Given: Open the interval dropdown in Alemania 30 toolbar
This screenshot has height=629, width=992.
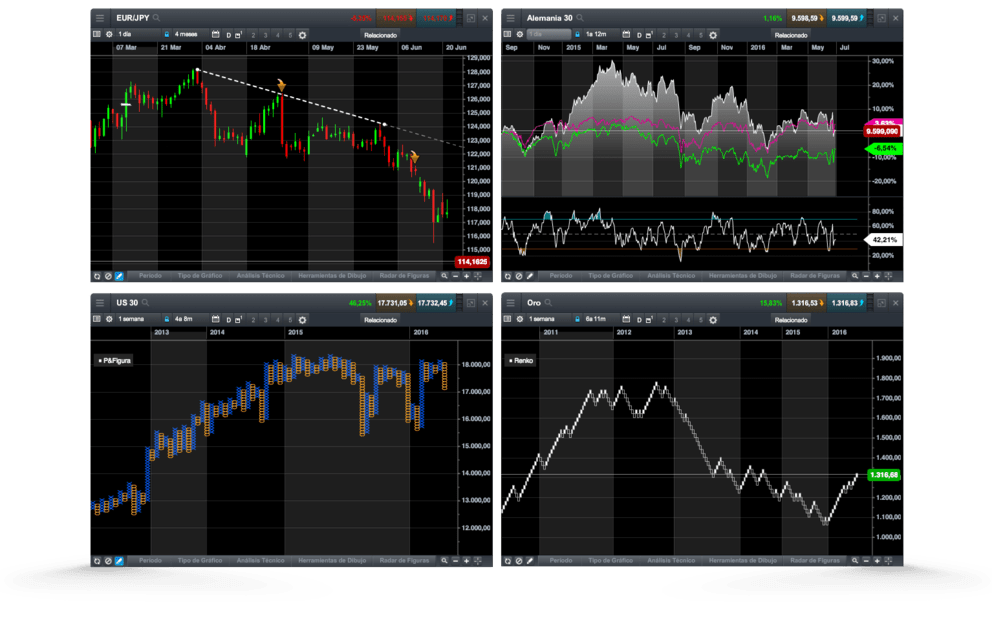Looking at the screenshot, I should 549,35.
